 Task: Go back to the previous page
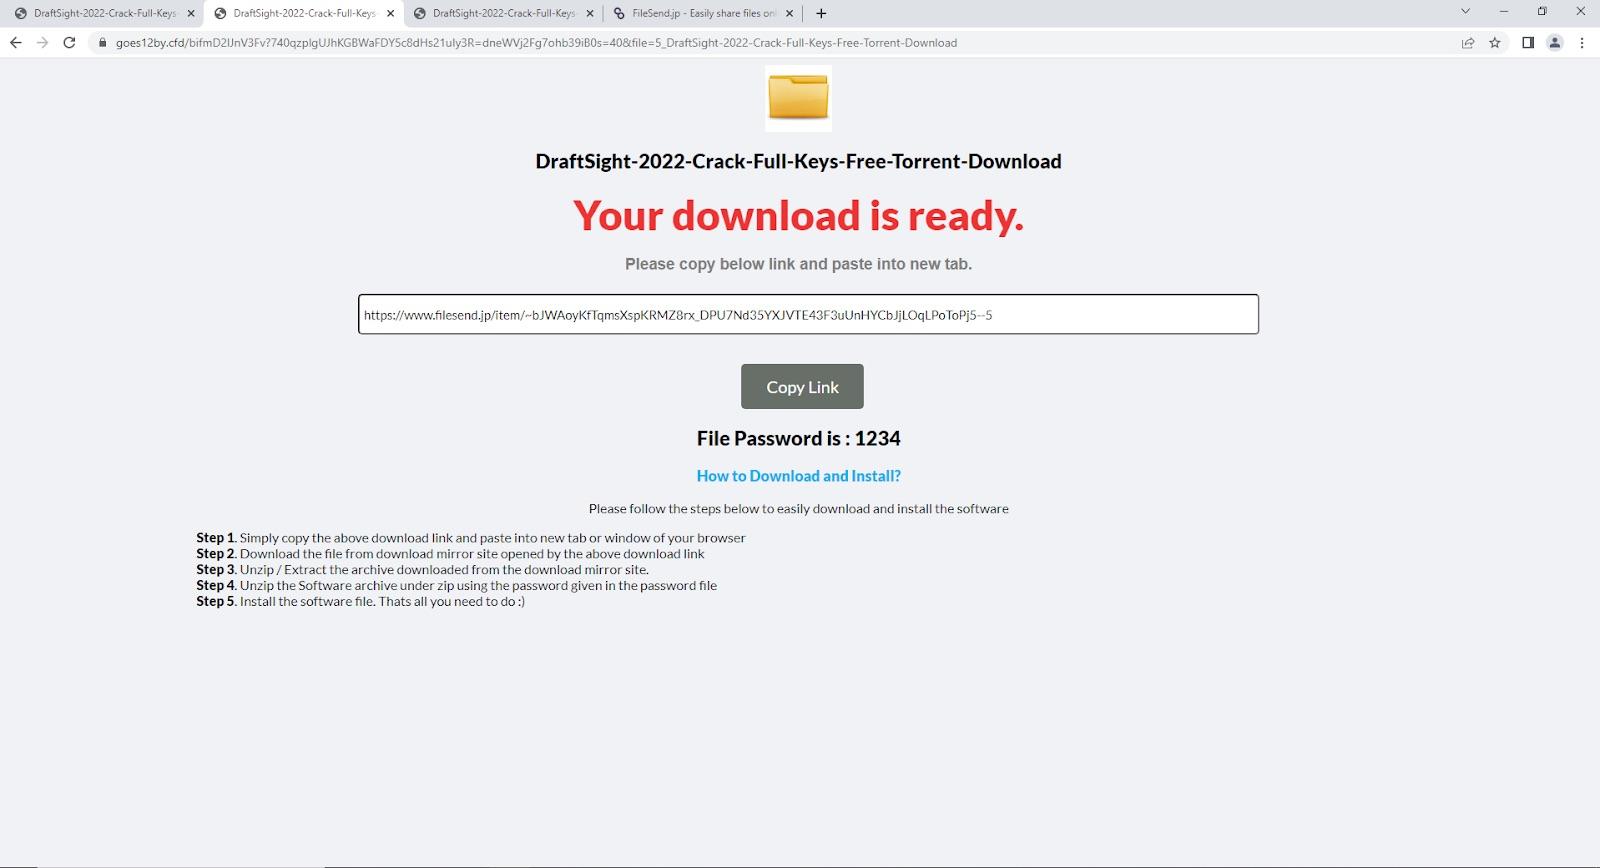tap(15, 42)
